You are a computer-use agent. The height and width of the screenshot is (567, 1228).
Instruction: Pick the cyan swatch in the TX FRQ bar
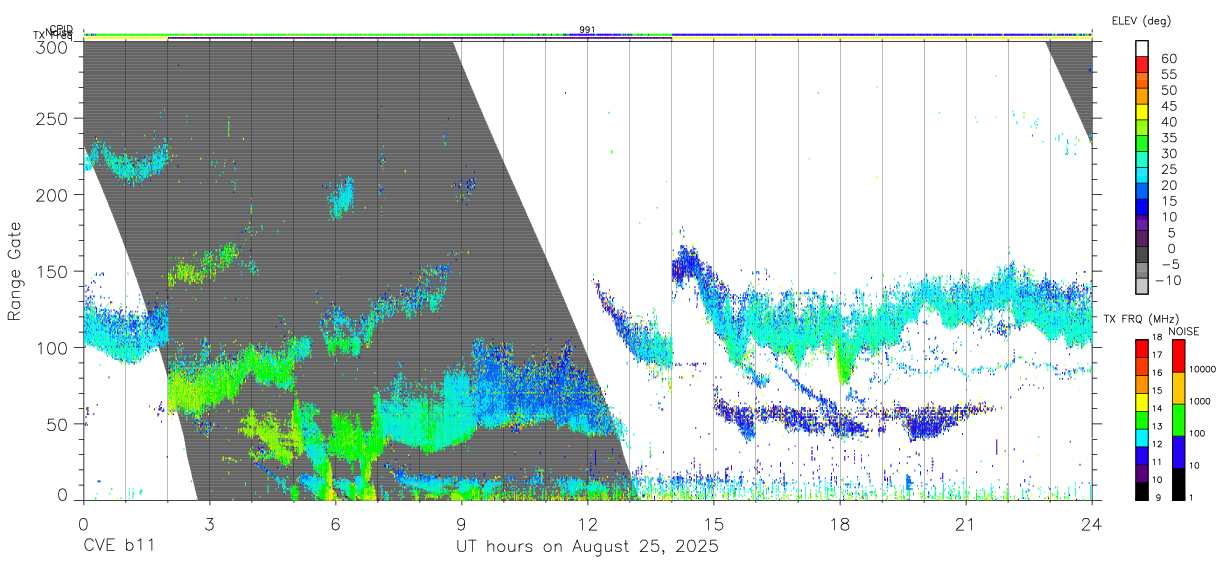[1142, 438]
